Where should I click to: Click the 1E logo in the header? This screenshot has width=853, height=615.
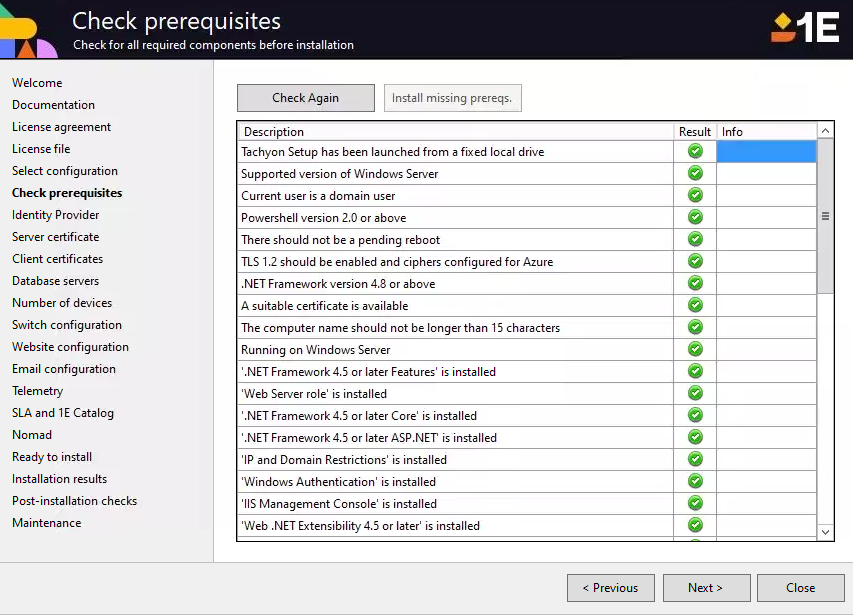pyautogui.click(x=804, y=27)
